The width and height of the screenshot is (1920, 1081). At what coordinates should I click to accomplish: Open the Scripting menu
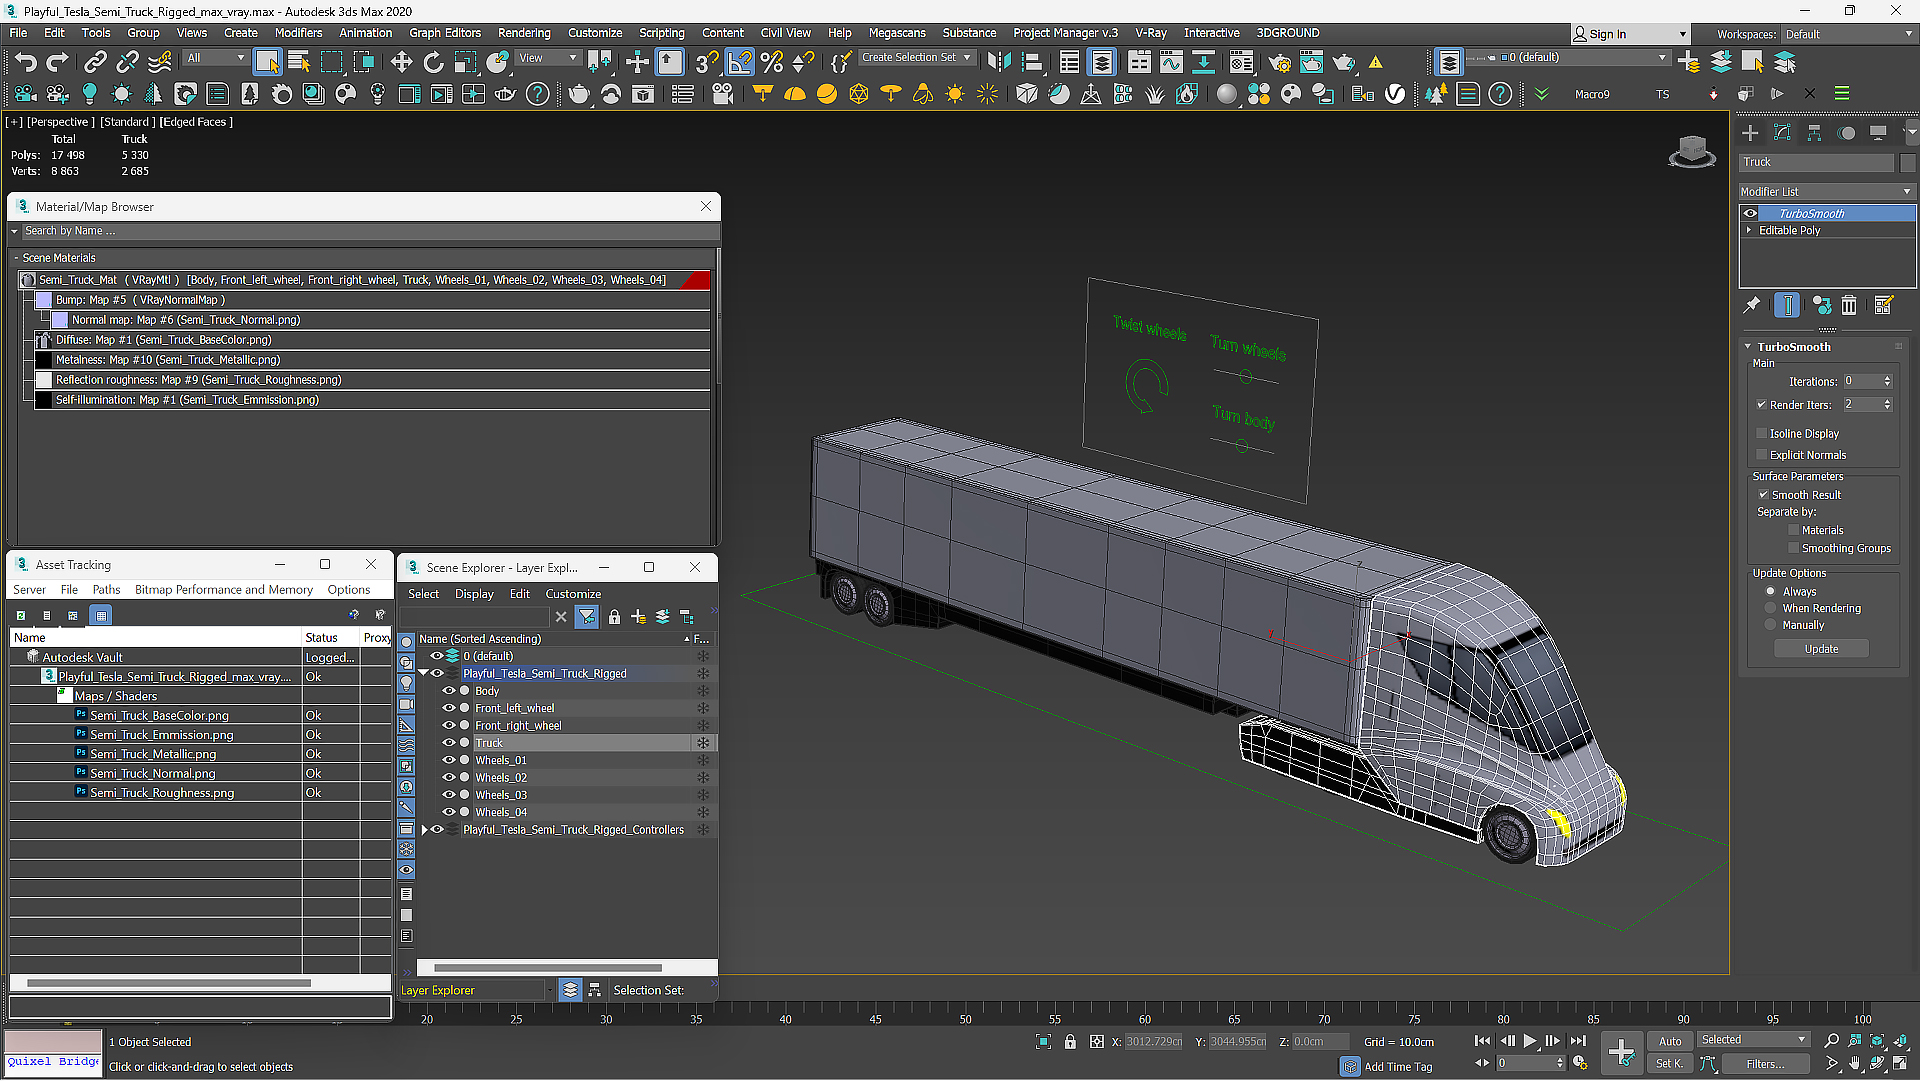point(662,33)
